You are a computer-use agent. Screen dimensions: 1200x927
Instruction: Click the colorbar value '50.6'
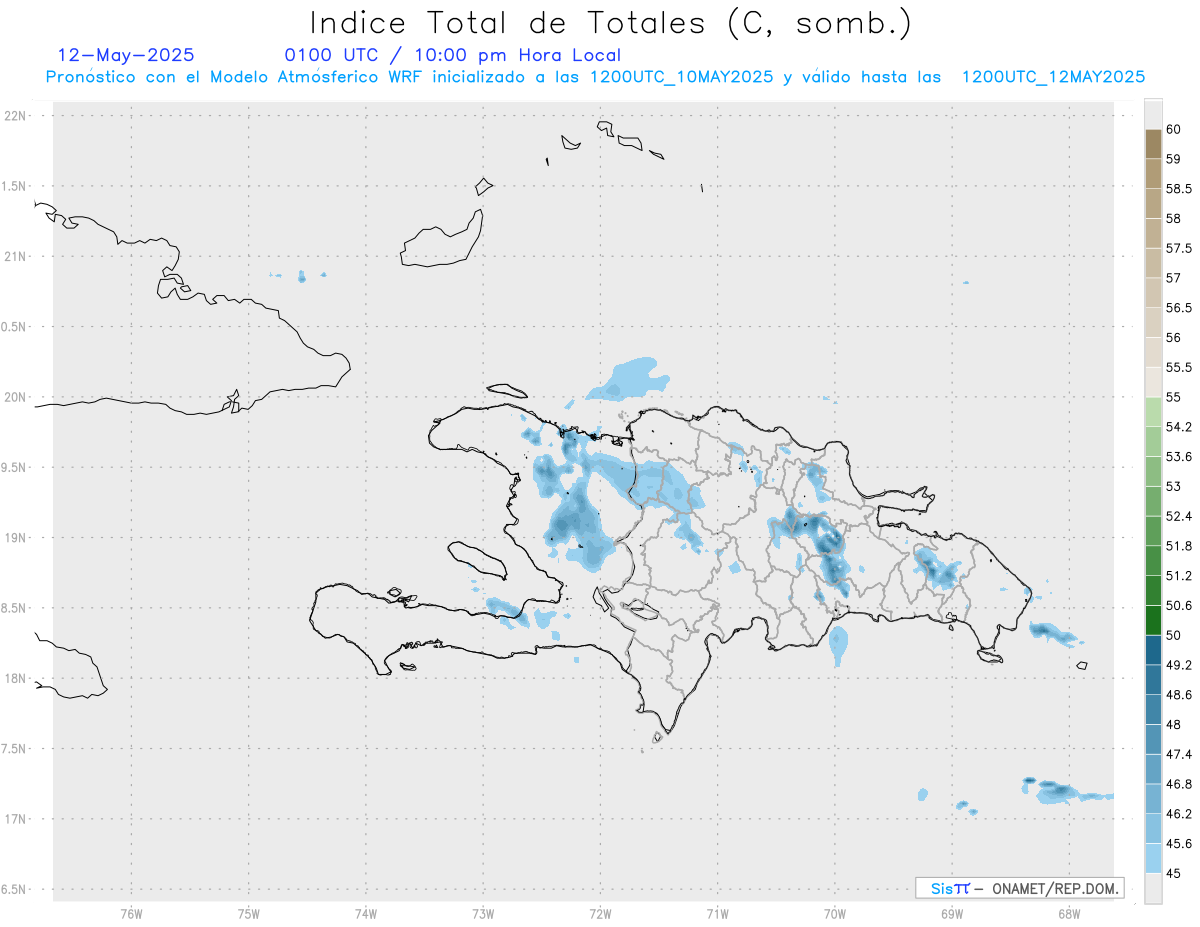pos(1179,606)
